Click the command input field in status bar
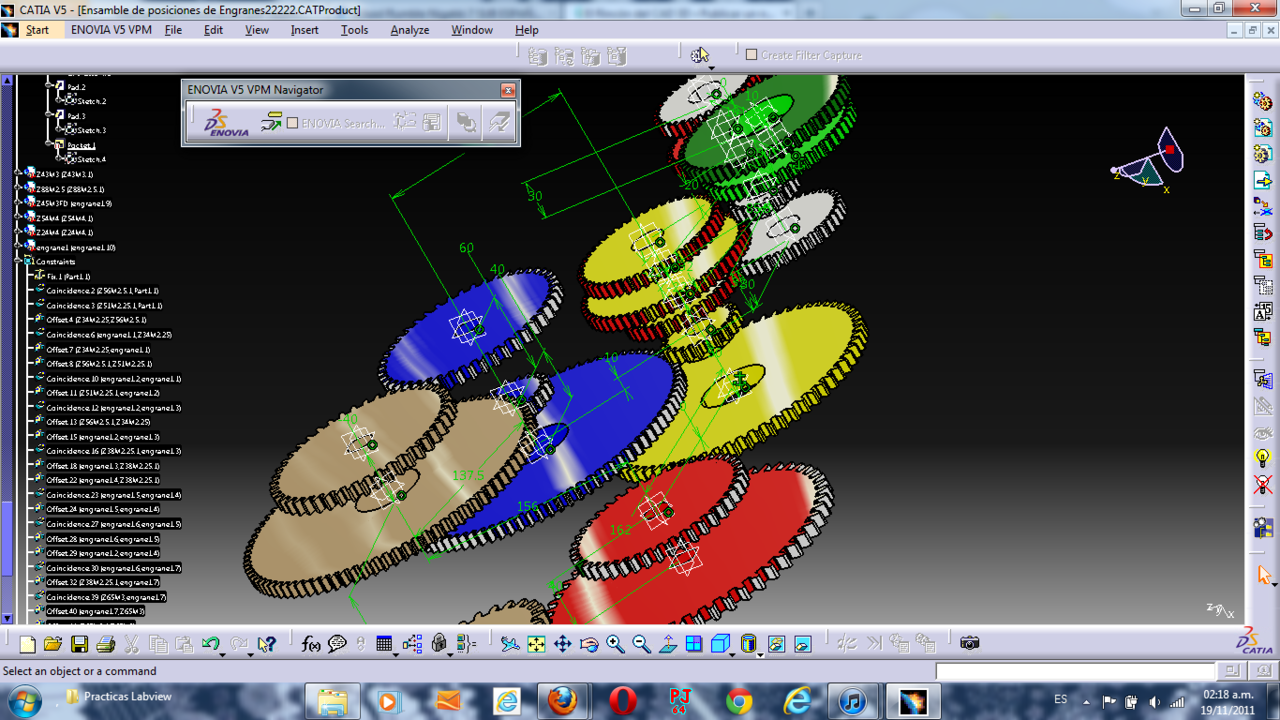 point(1076,671)
